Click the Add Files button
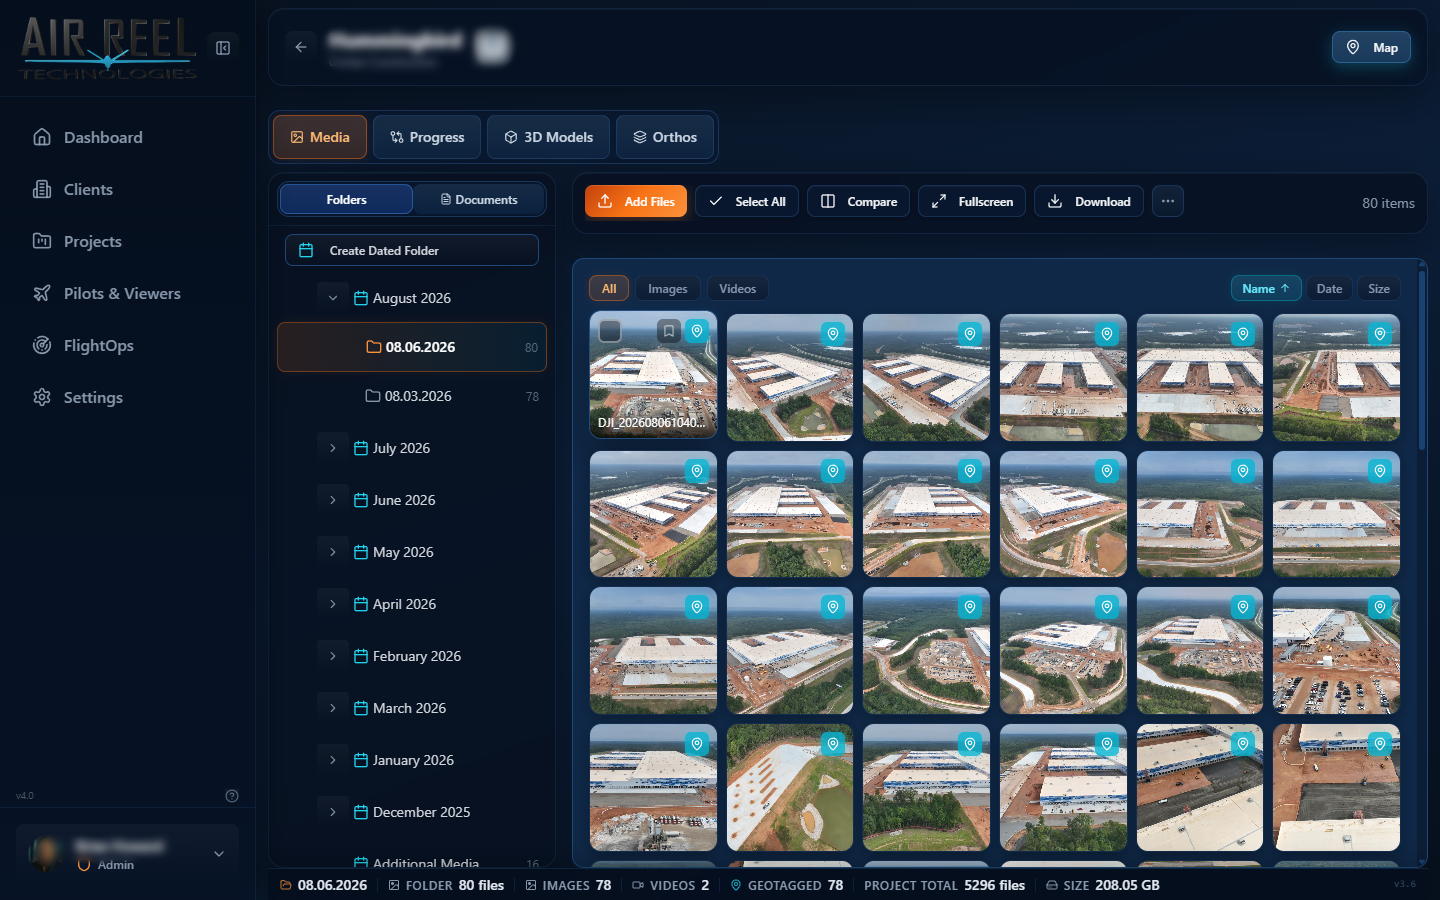Viewport: 1440px width, 900px height. point(636,201)
